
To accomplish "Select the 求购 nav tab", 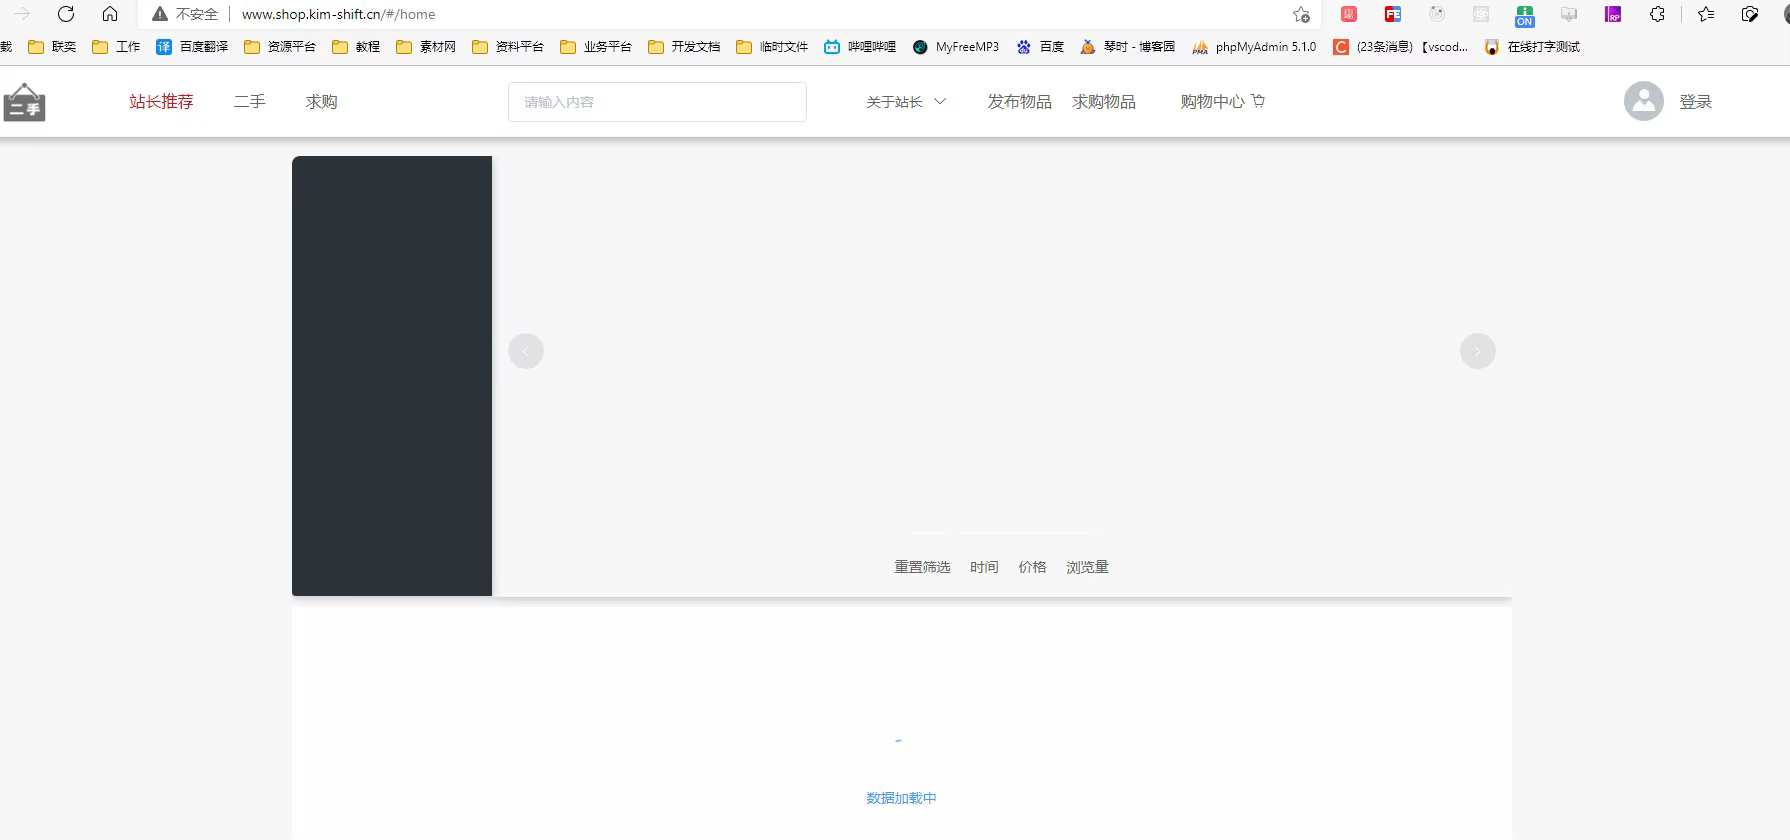I will (321, 102).
